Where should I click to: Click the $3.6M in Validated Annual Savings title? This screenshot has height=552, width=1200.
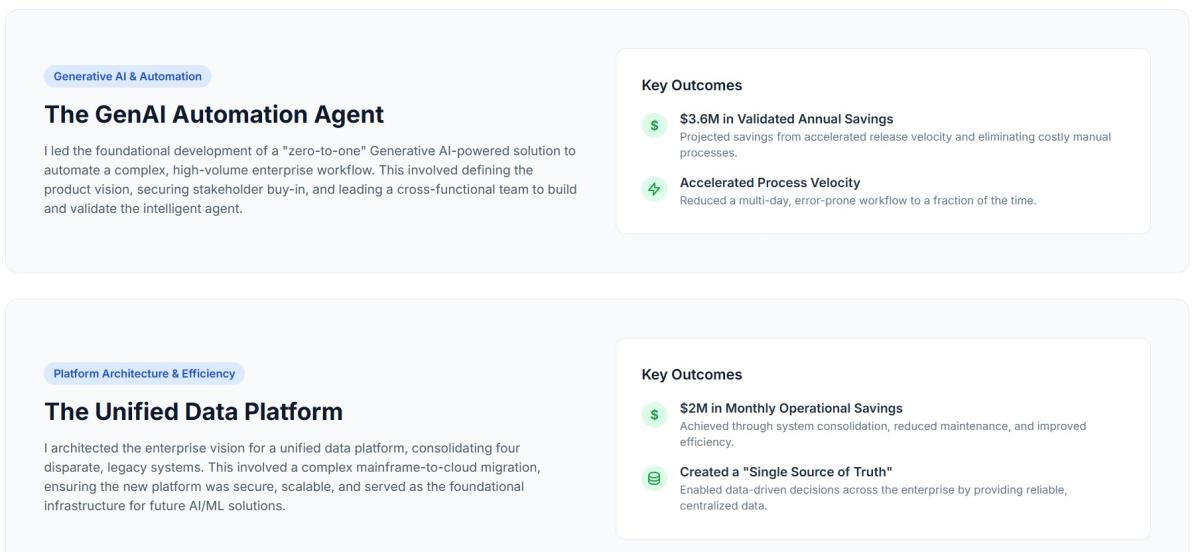[x=786, y=120]
